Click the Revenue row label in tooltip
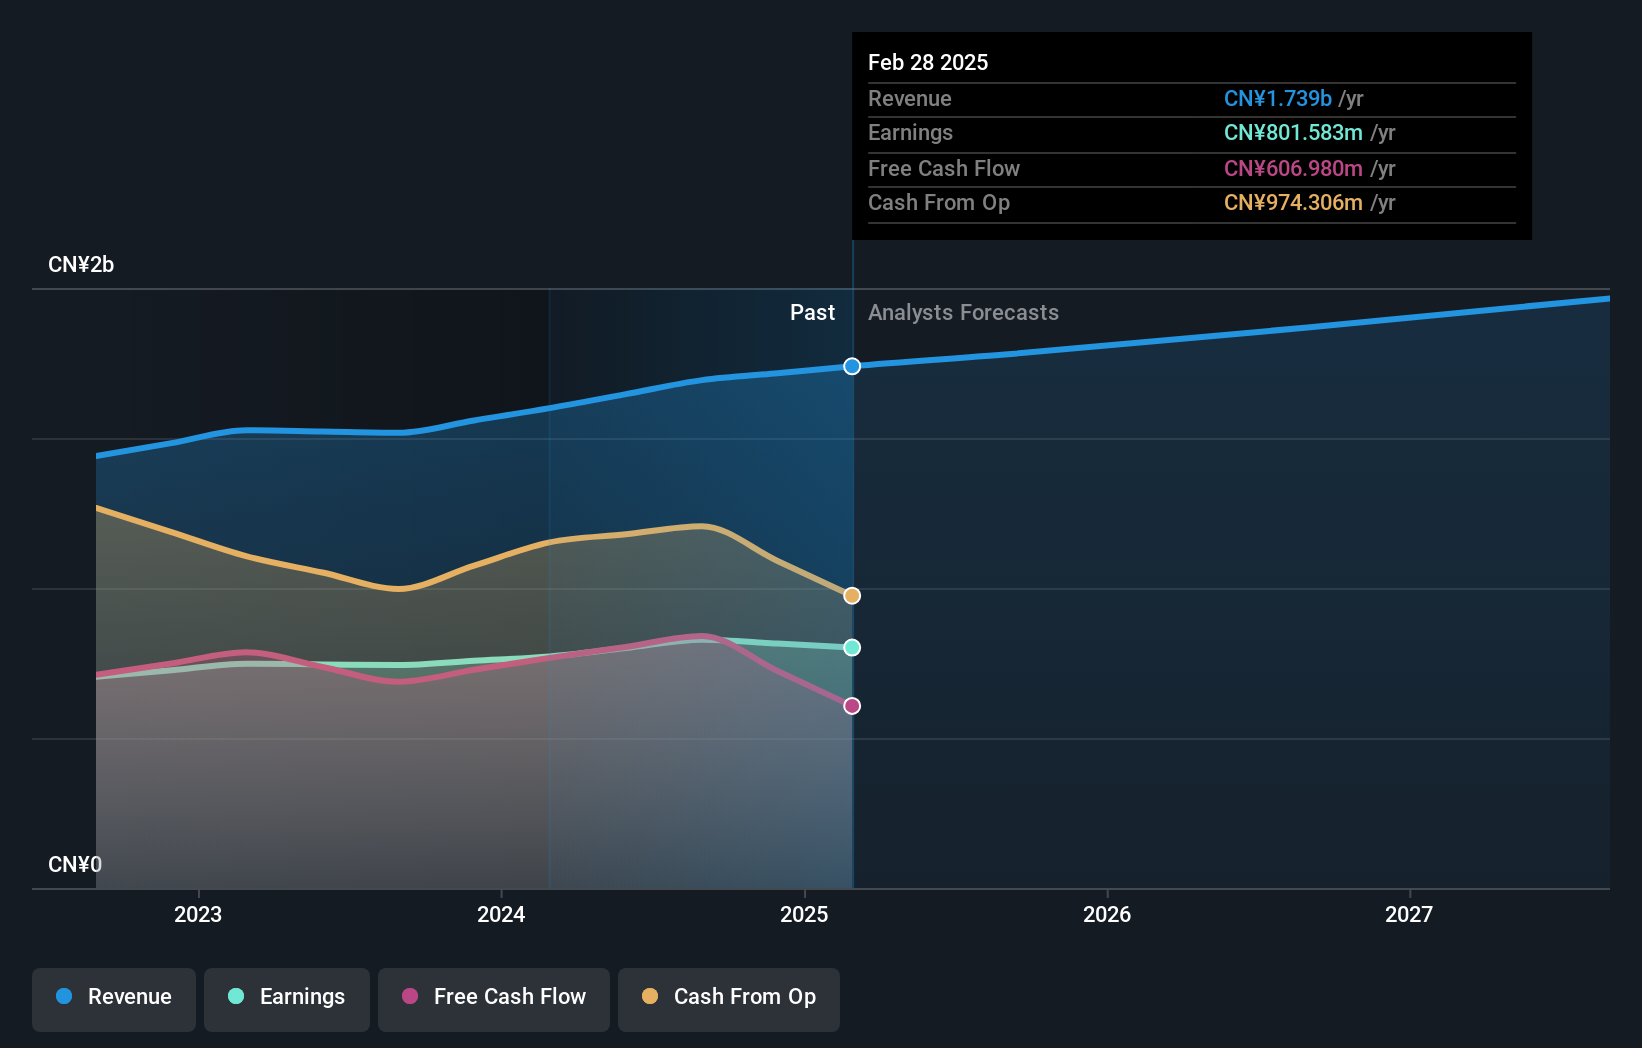The height and width of the screenshot is (1048, 1642). (910, 98)
